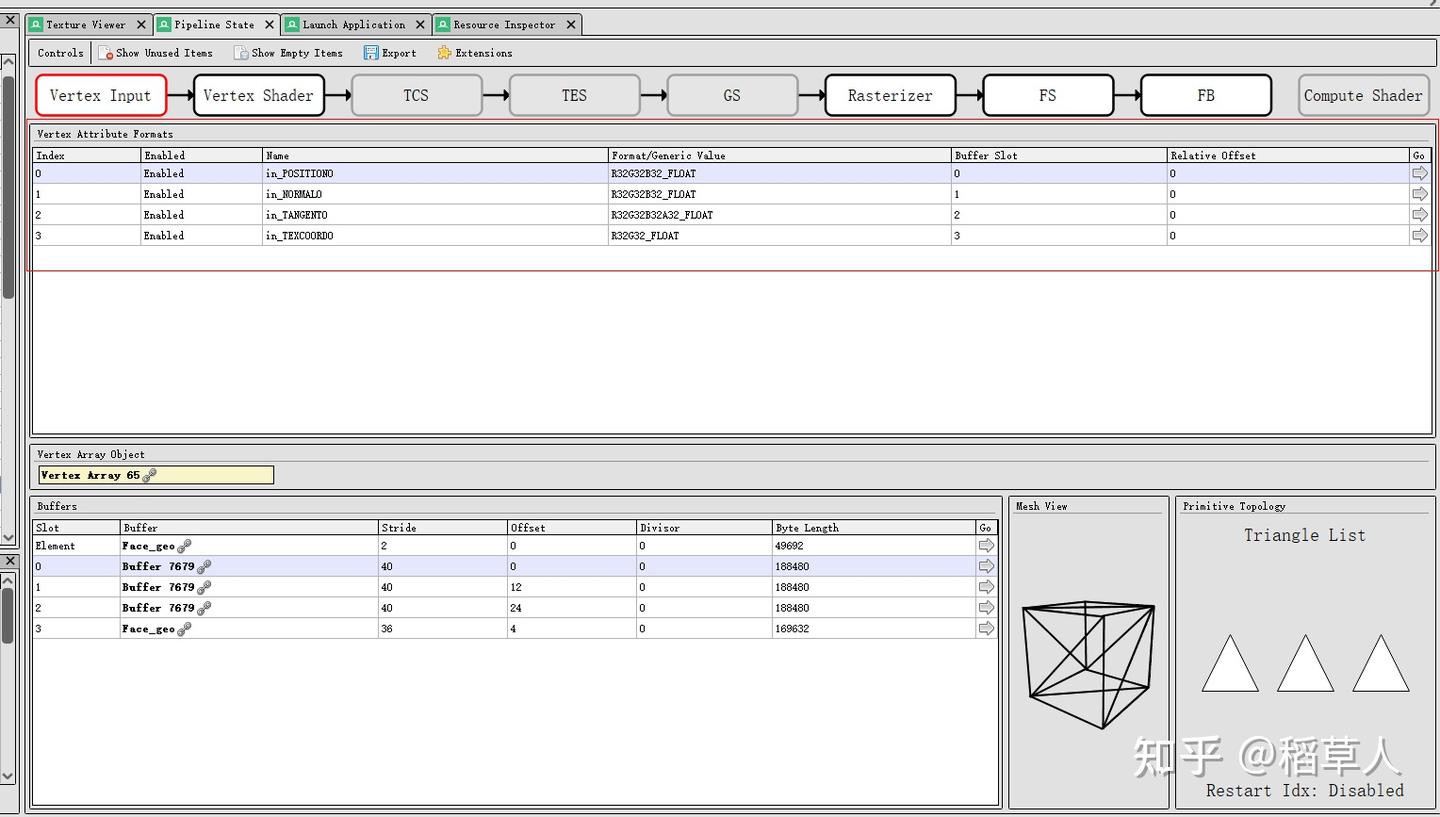Sort buffers by Stride column header

coord(443,527)
